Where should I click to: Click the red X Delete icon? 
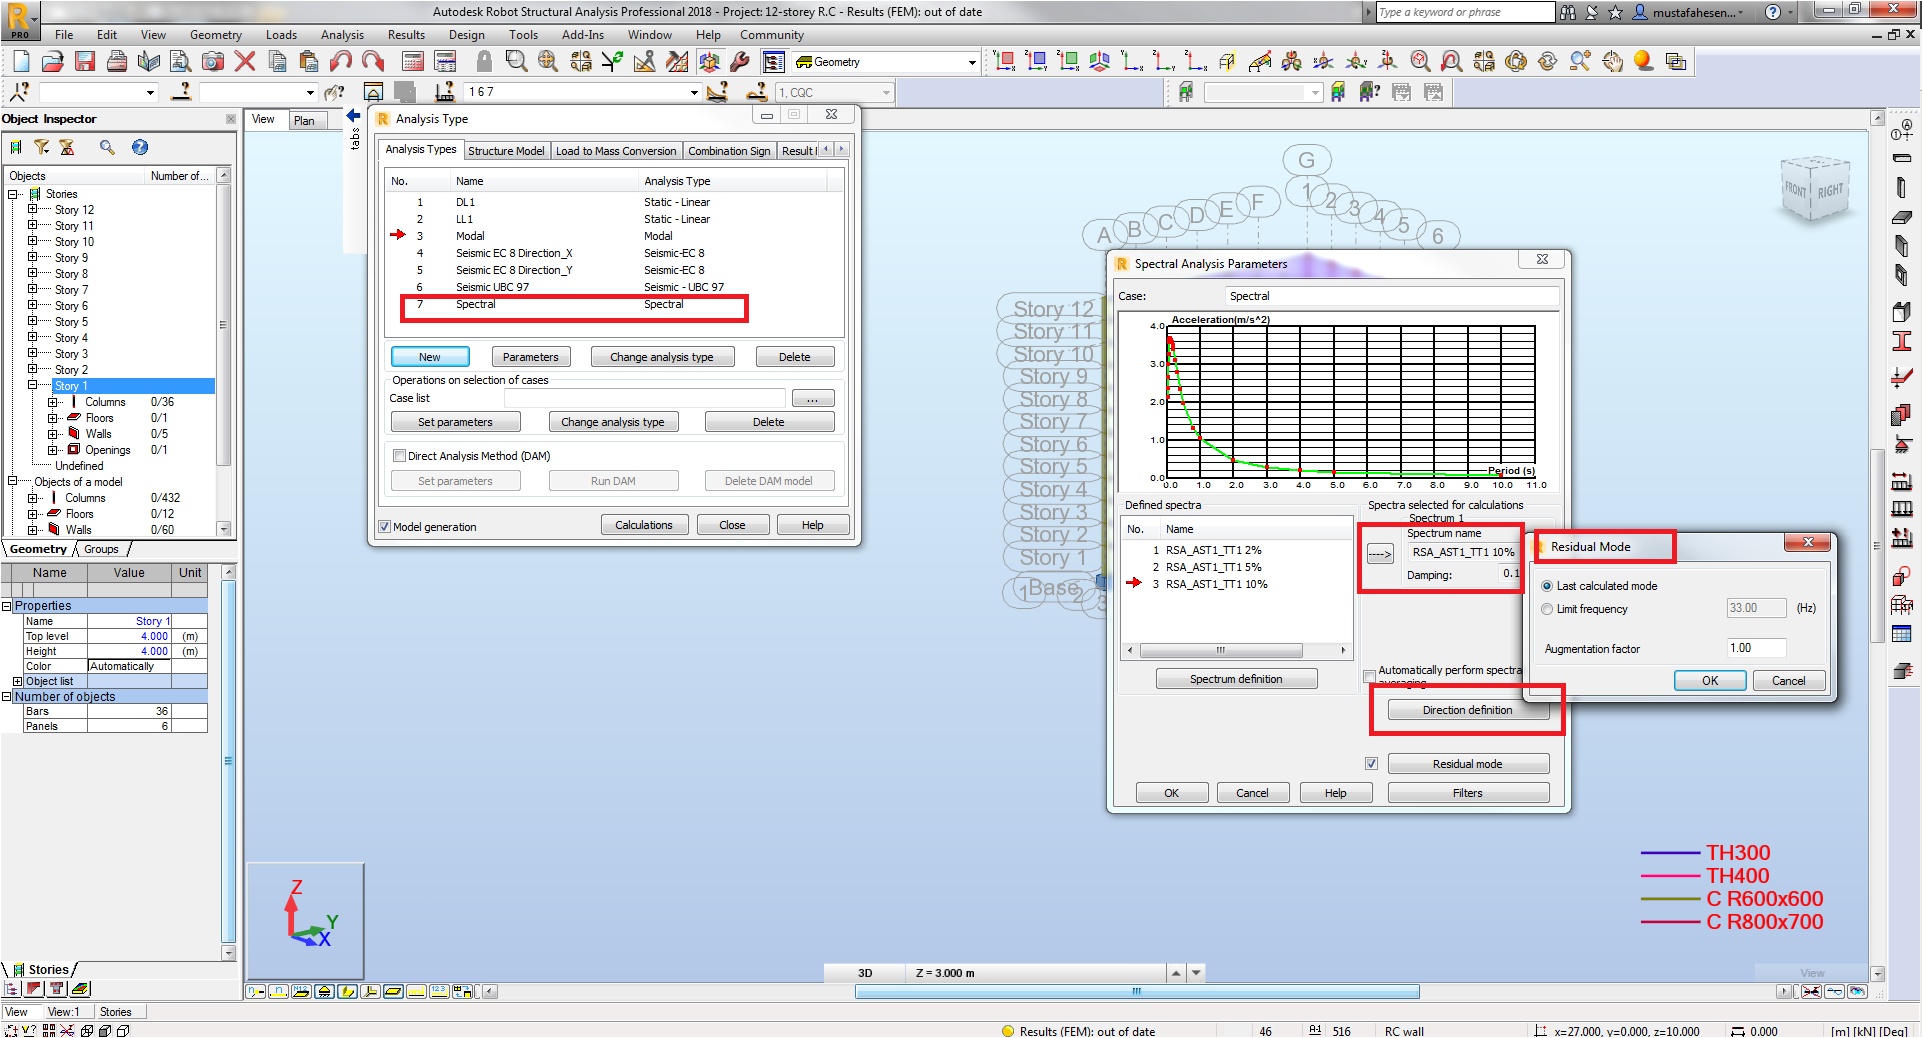tap(245, 62)
